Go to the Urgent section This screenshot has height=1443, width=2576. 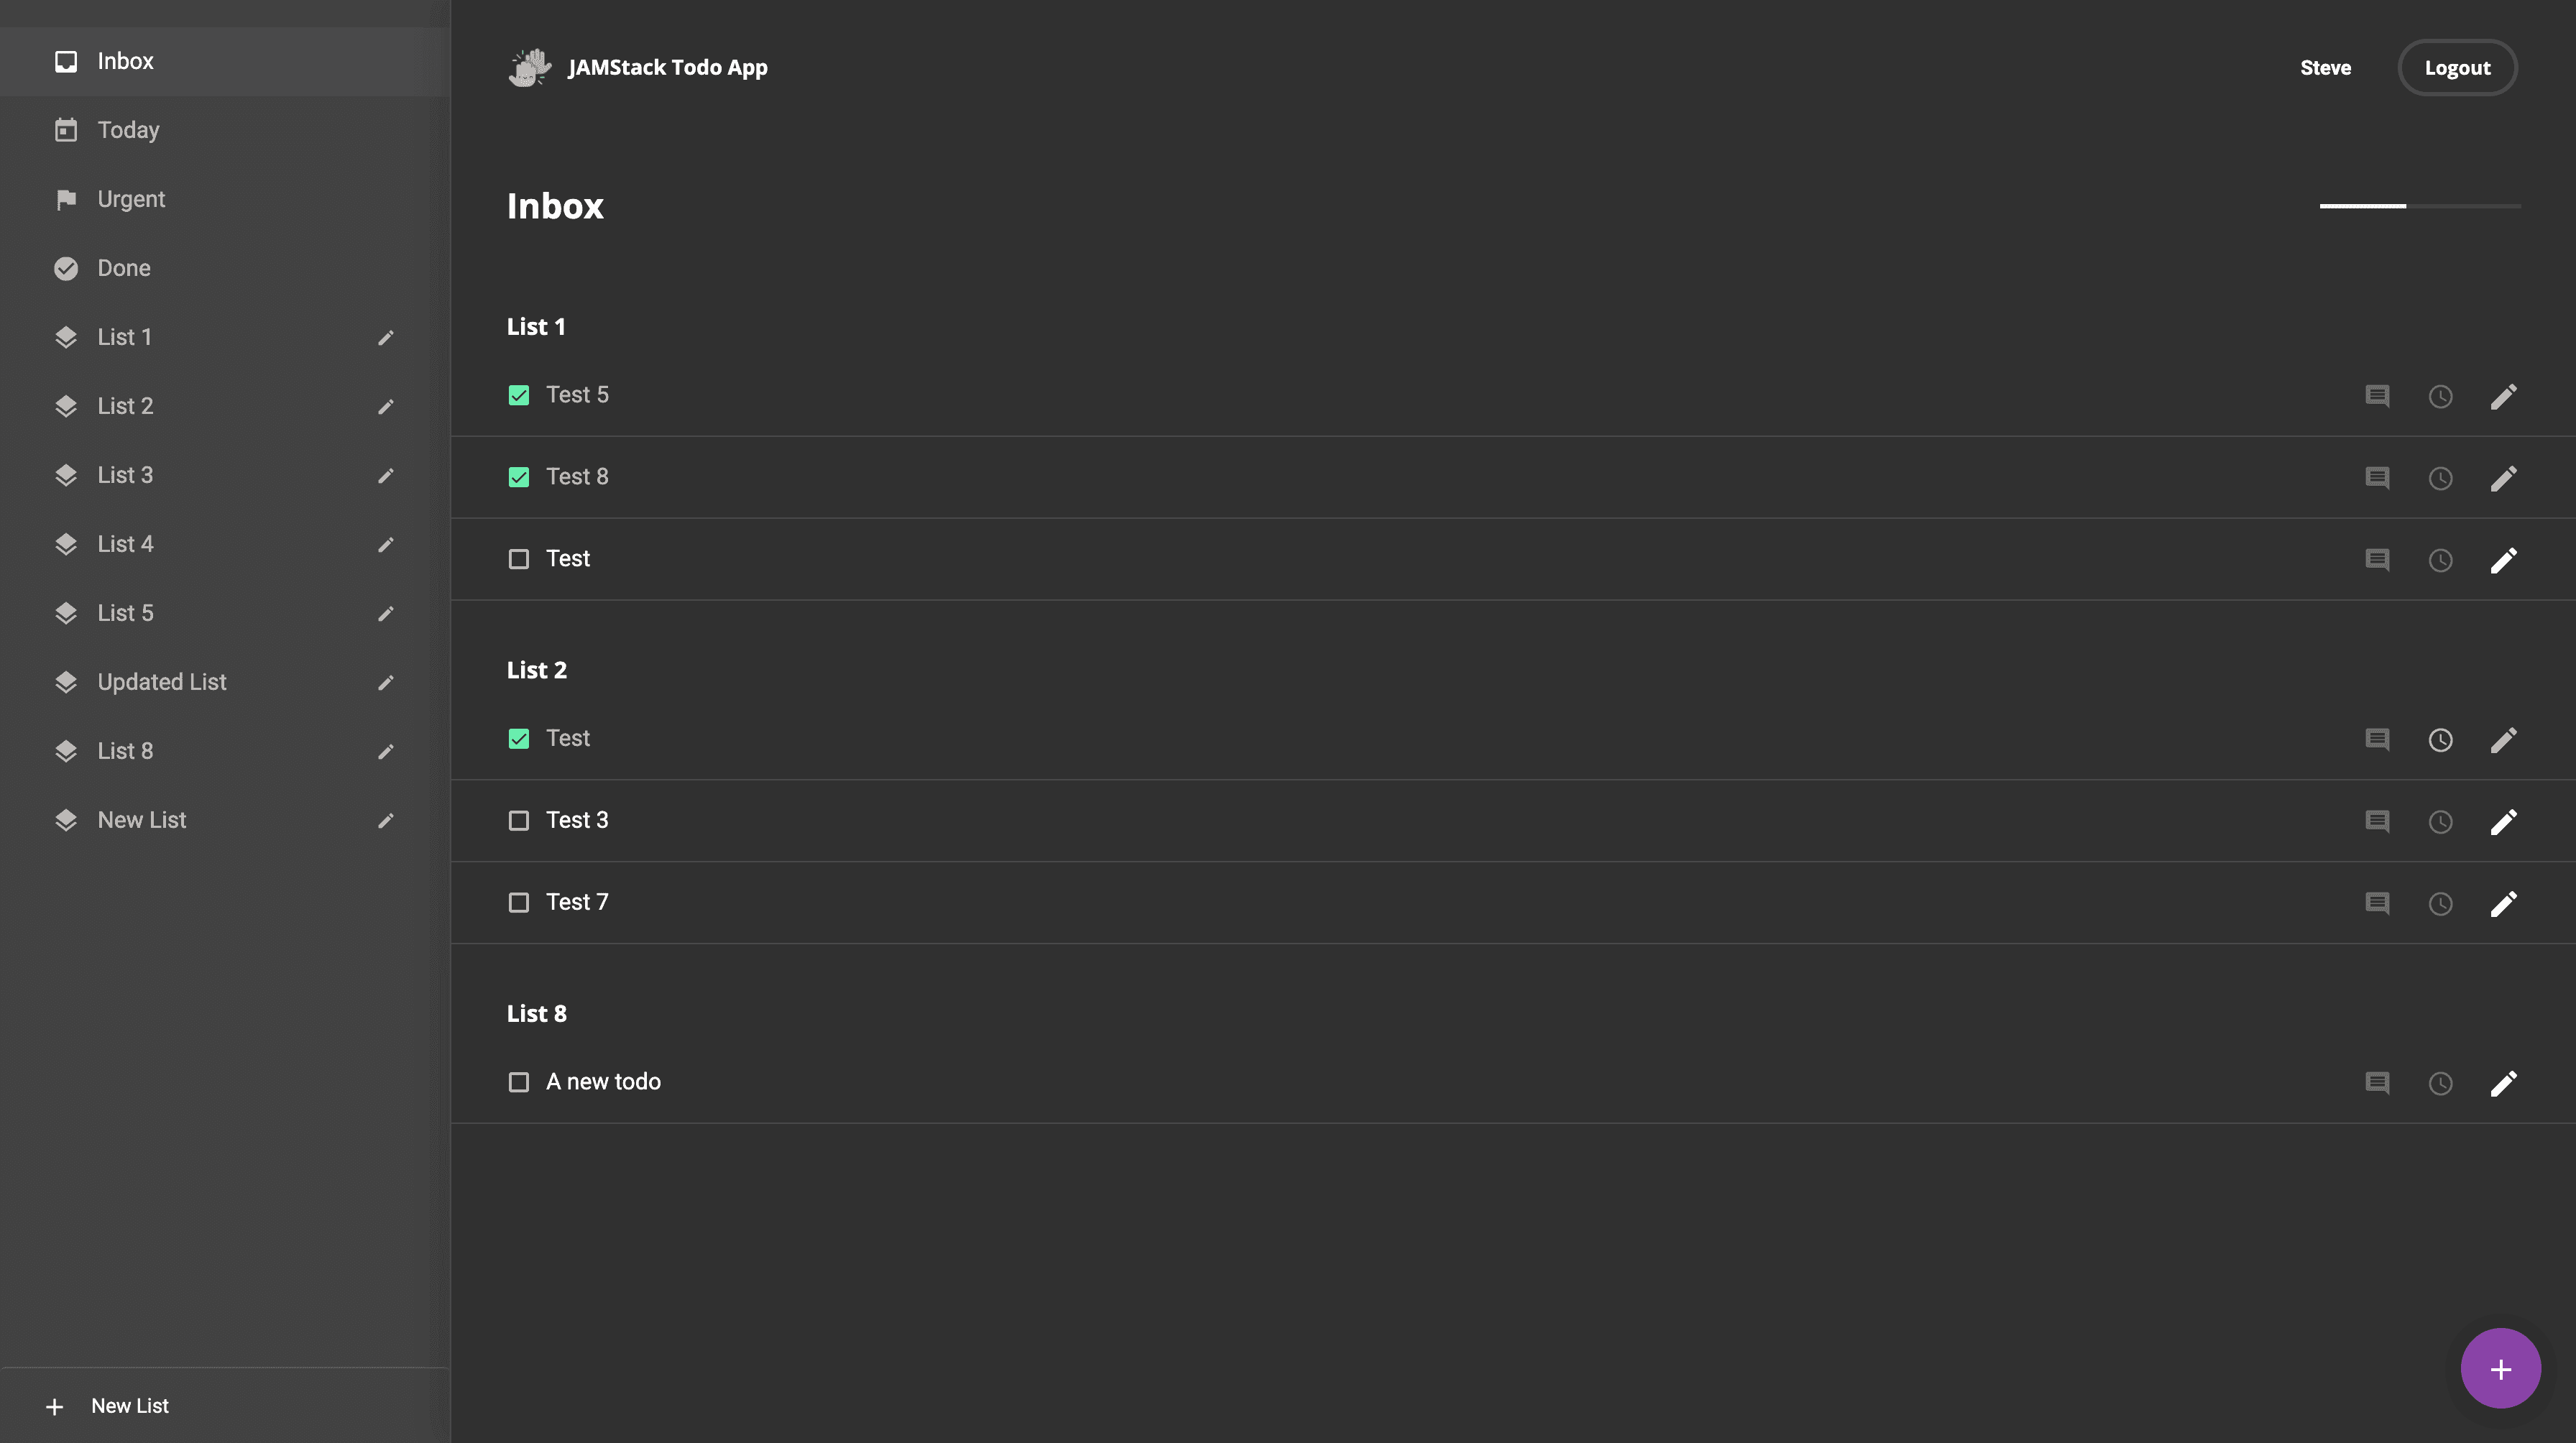coord(131,199)
